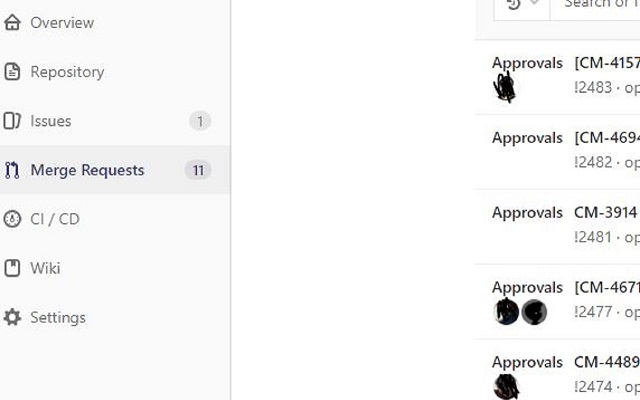
Task: Click the Merge Requests branch icon
Action: [x=12, y=170]
